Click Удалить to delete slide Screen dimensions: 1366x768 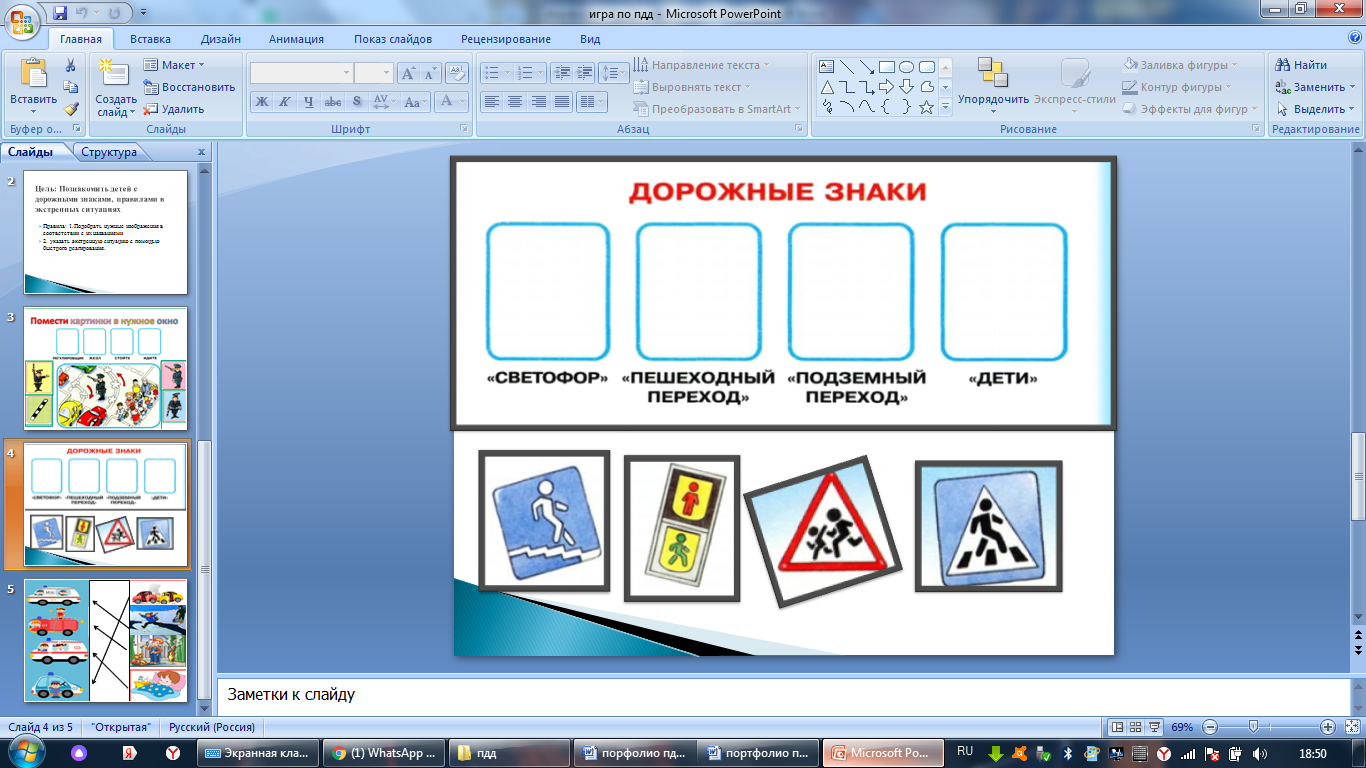(175, 109)
